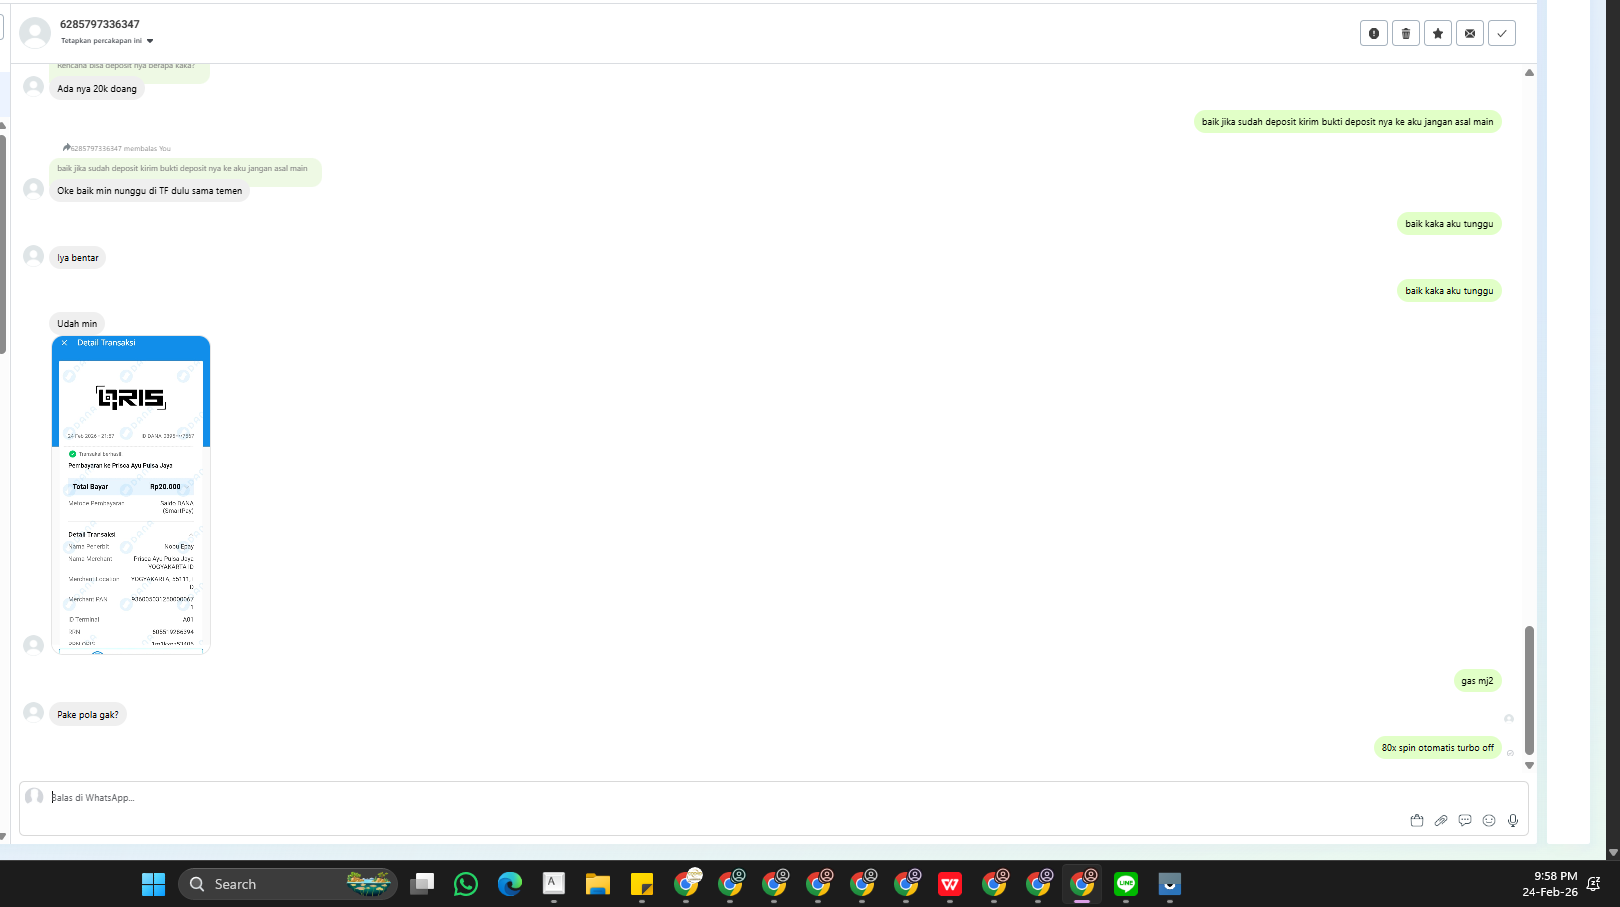Delete conversation using trash icon
This screenshot has height=907, width=1620.
click(1406, 33)
